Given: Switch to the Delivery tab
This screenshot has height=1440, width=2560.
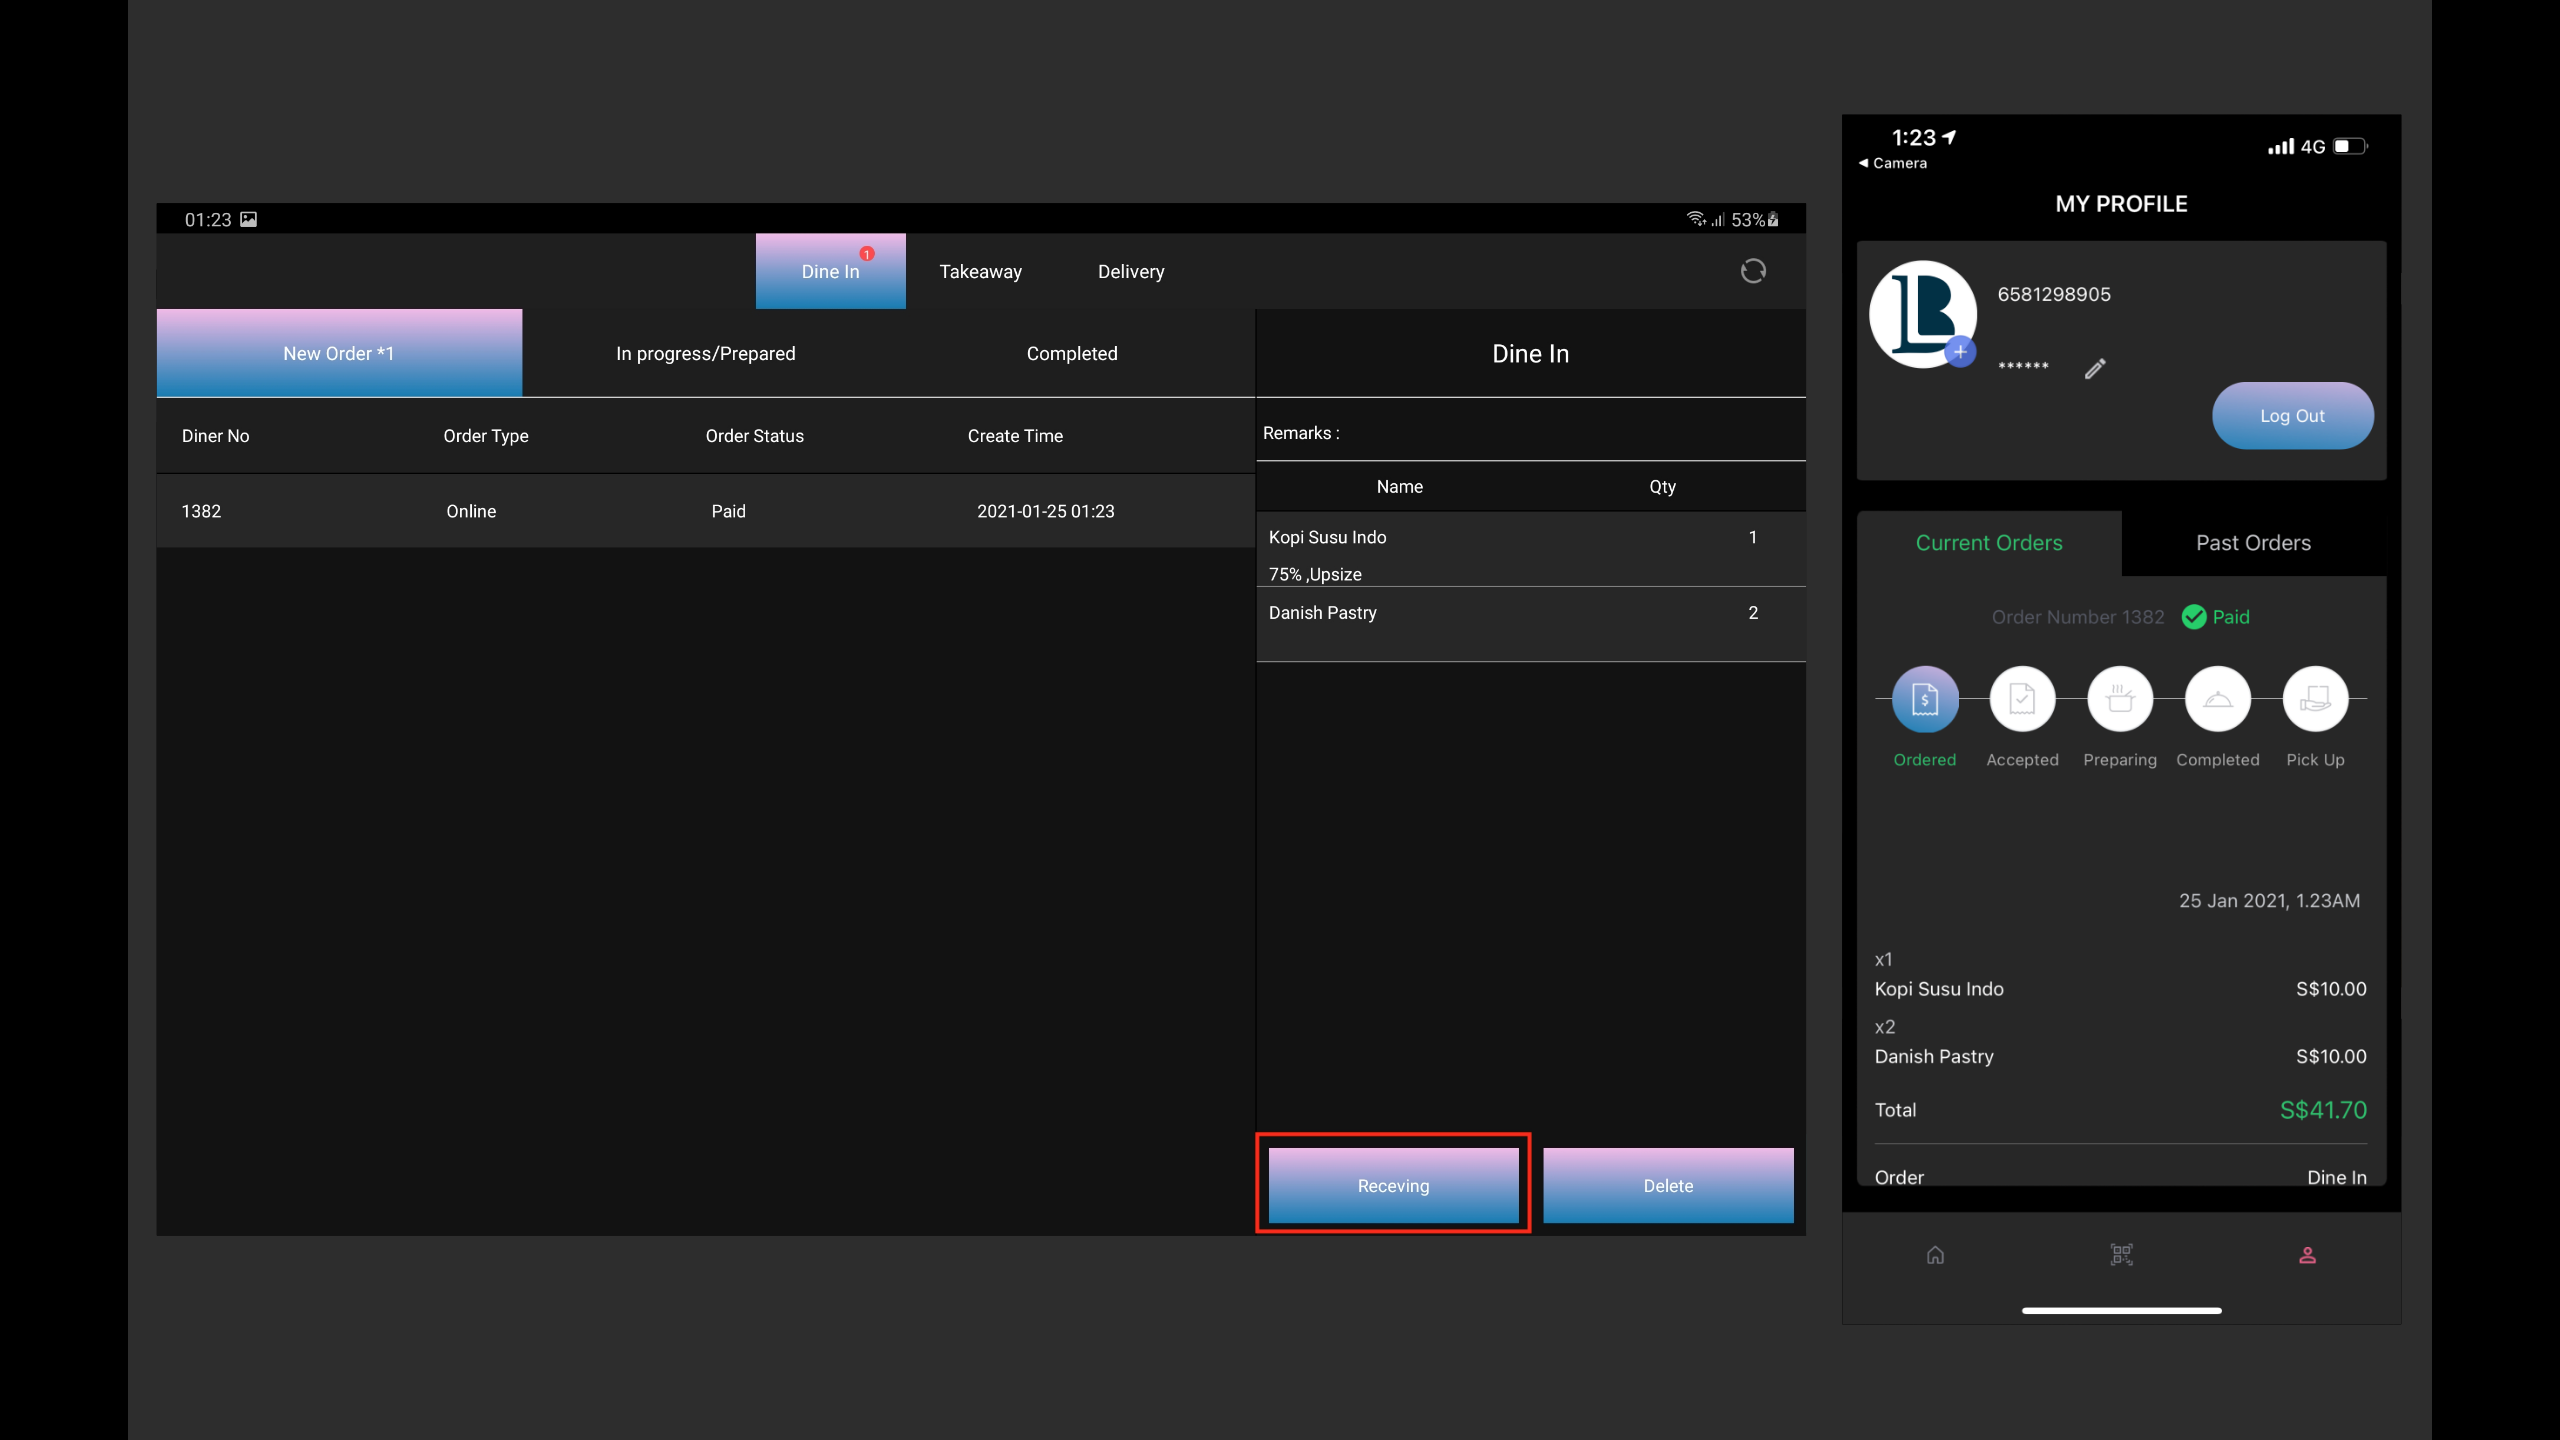Looking at the screenshot, I should click(x=1130, y=272).
